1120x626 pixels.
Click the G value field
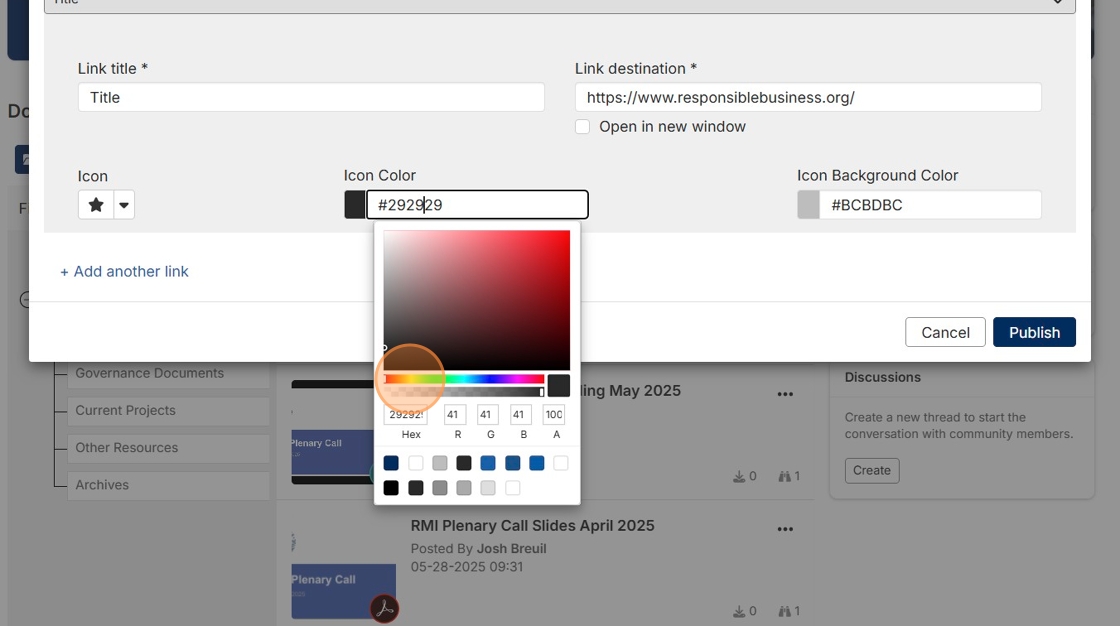(488, 414)
